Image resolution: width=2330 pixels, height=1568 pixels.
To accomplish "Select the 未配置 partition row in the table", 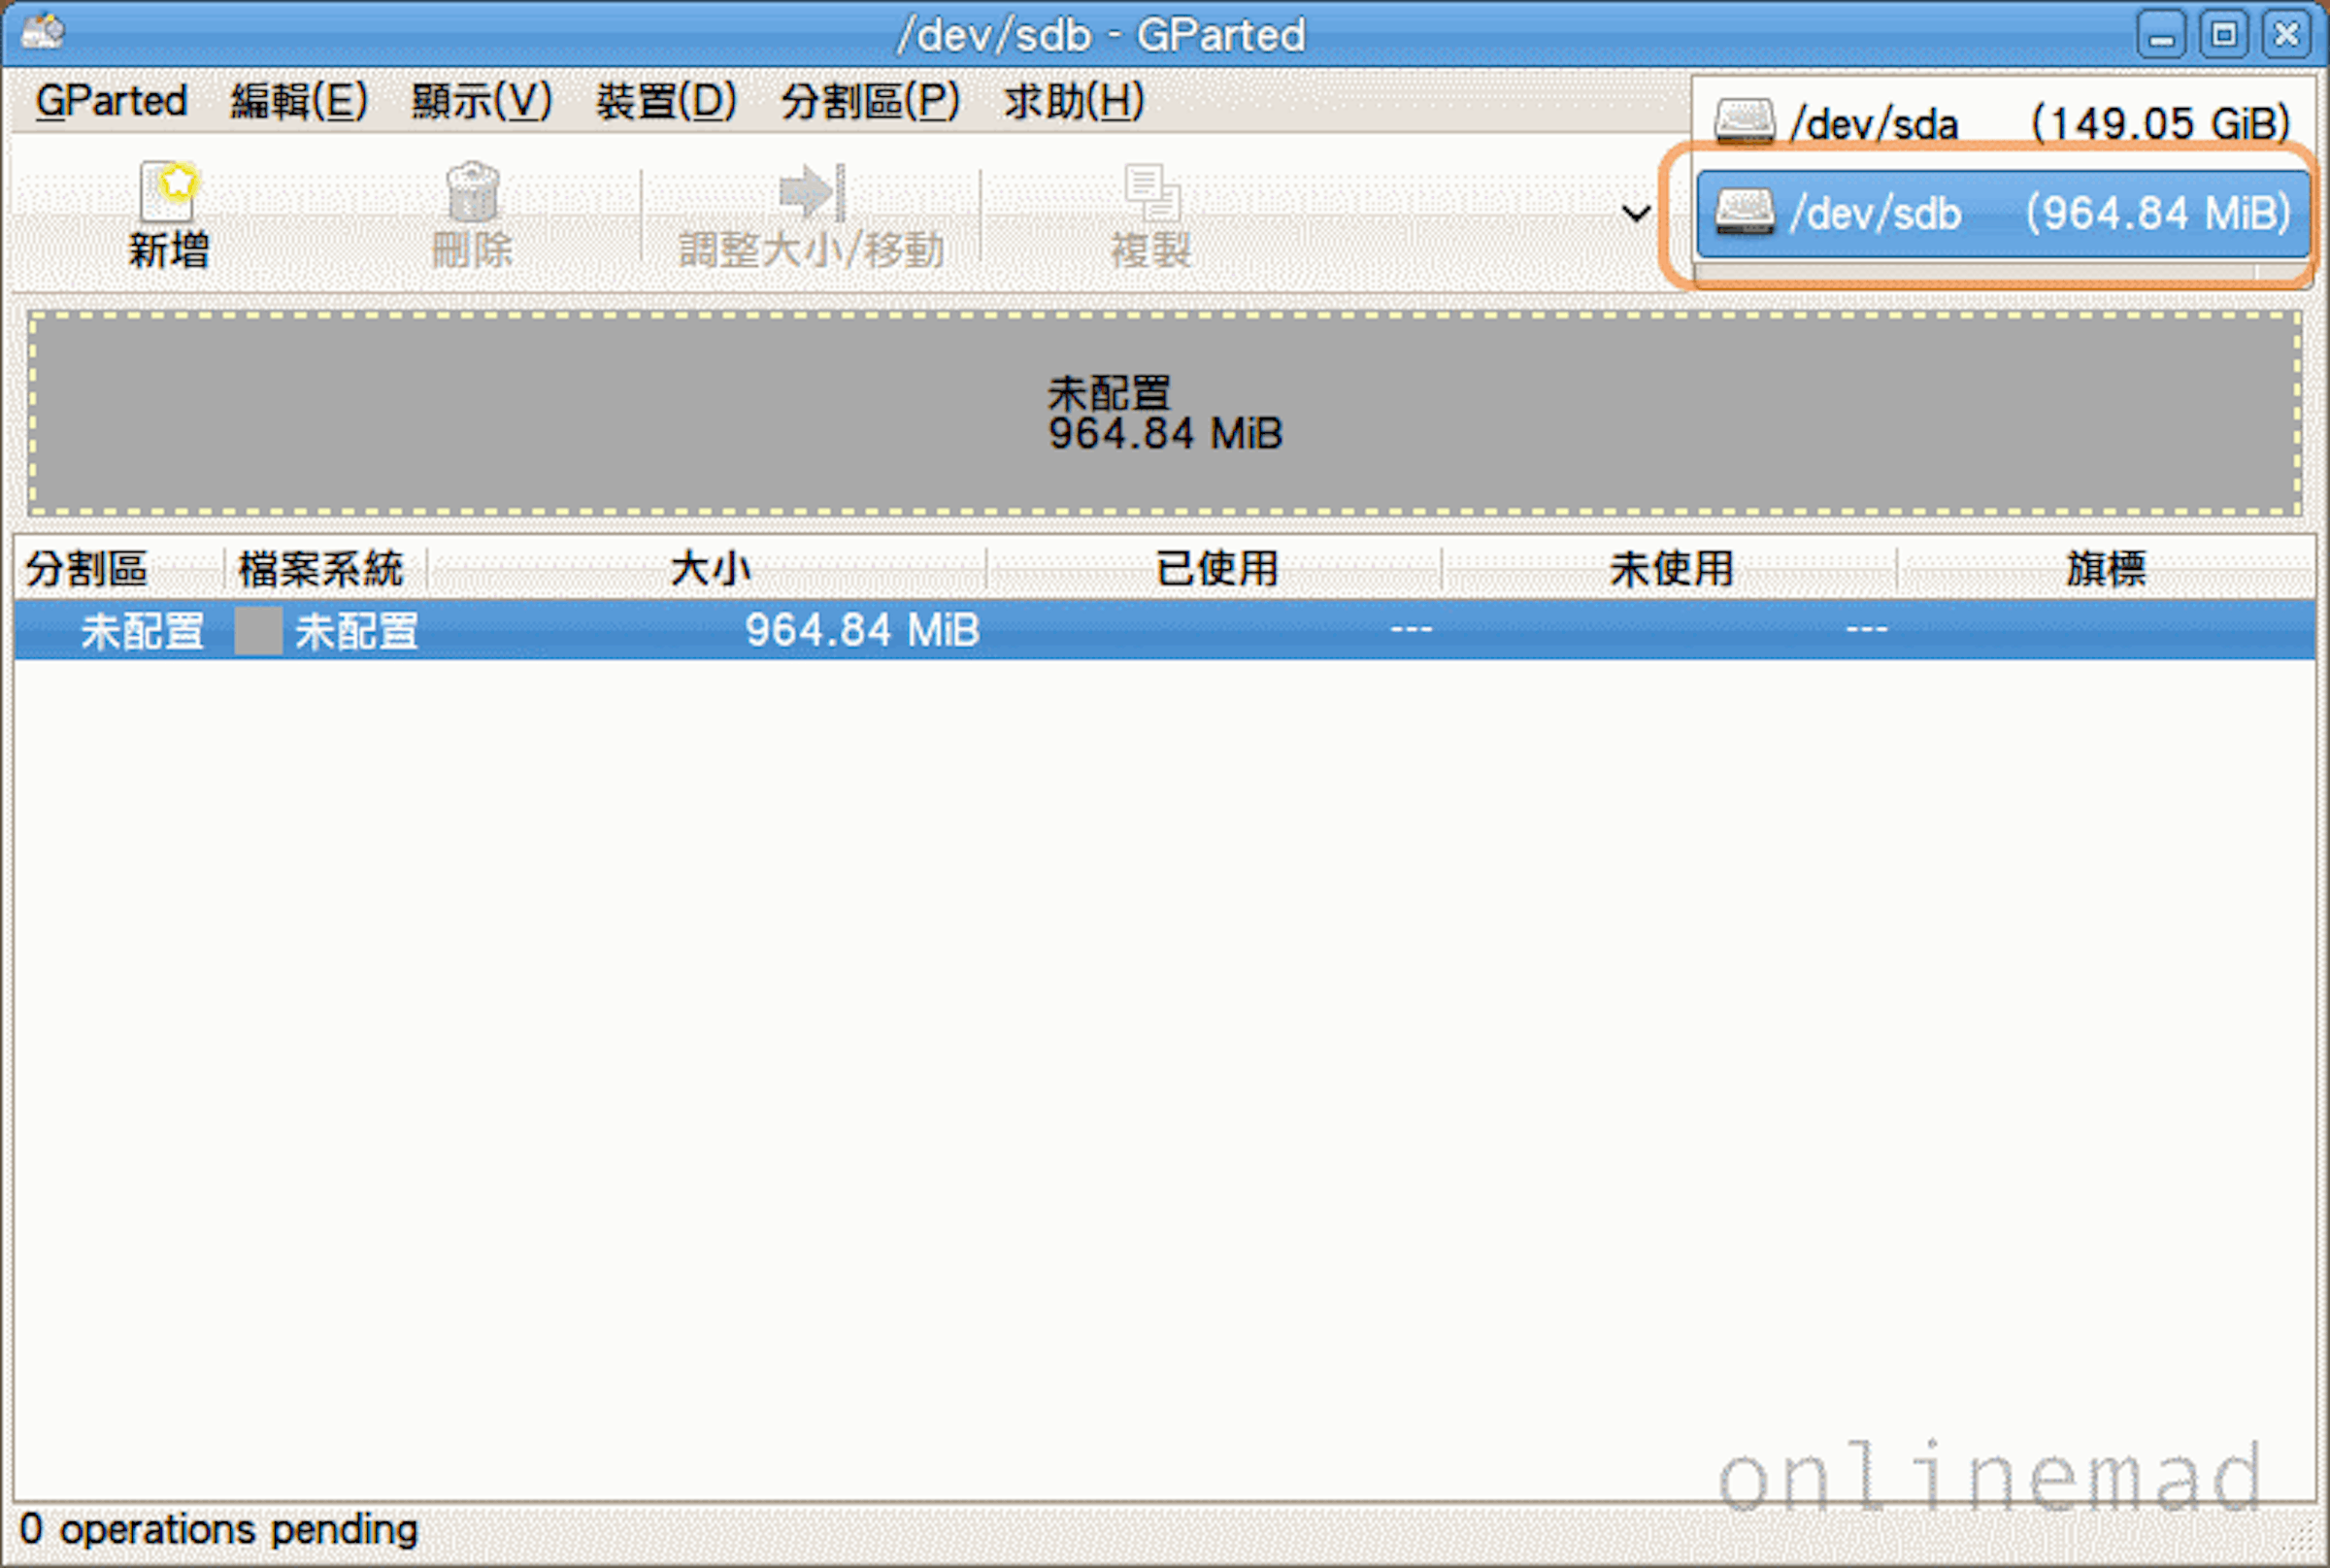I will click(1165, 630).
